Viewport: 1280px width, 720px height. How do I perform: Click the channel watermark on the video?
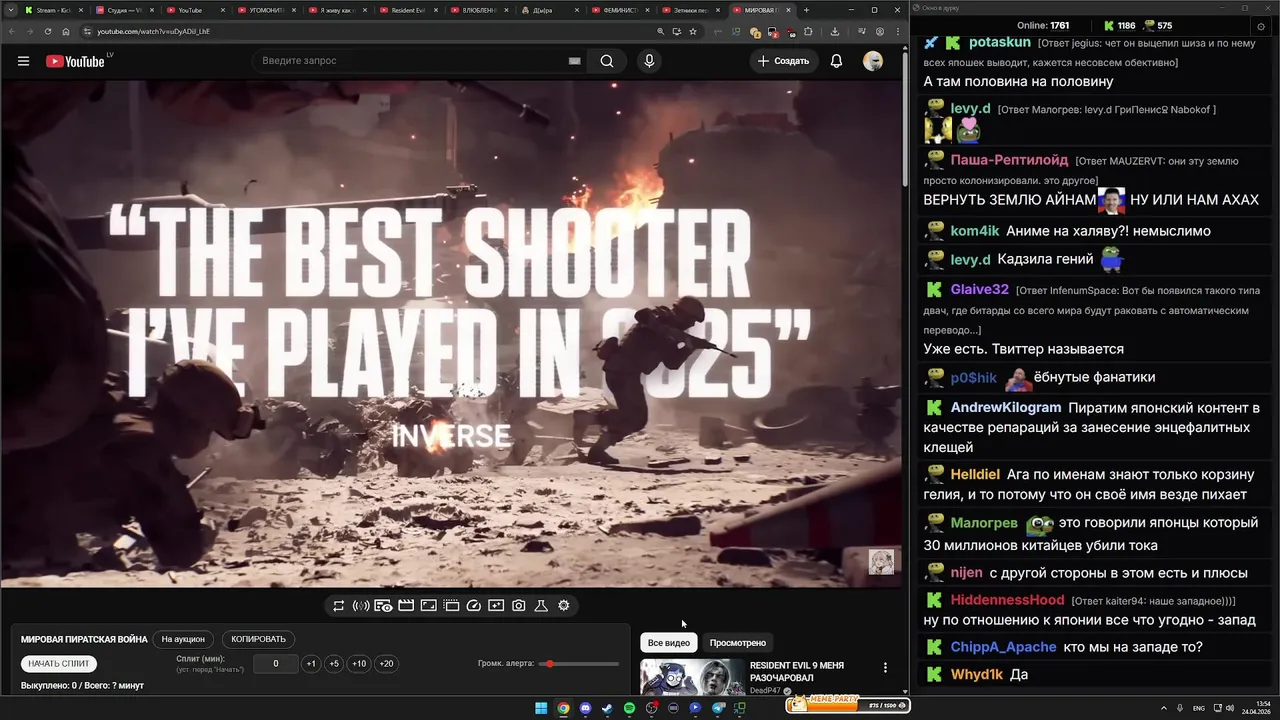tap(881, 562)
